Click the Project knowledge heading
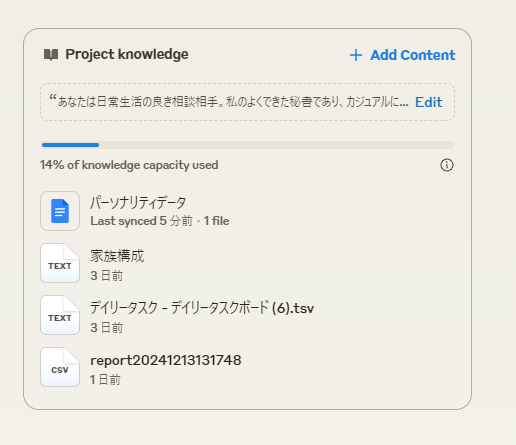516x445 pixels. tap(127, 54)
